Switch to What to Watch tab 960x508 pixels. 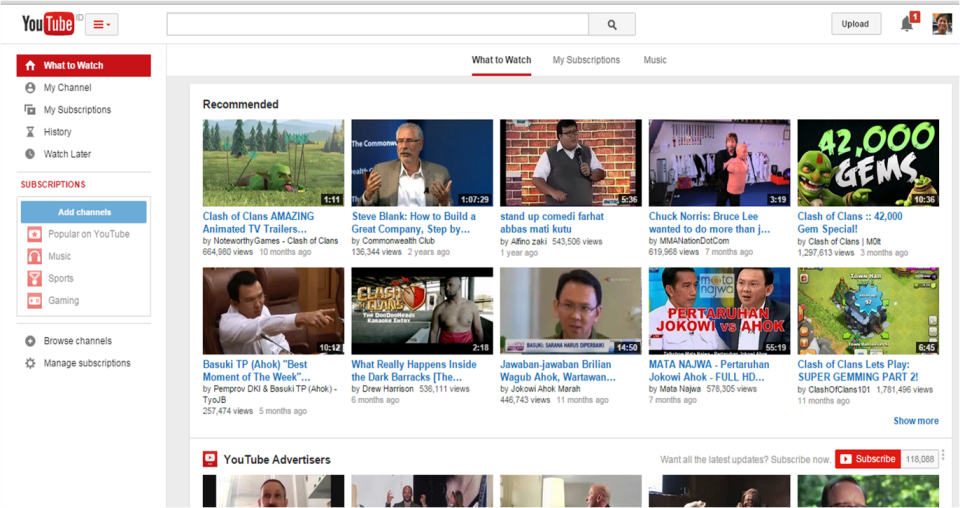click(501, 60)
